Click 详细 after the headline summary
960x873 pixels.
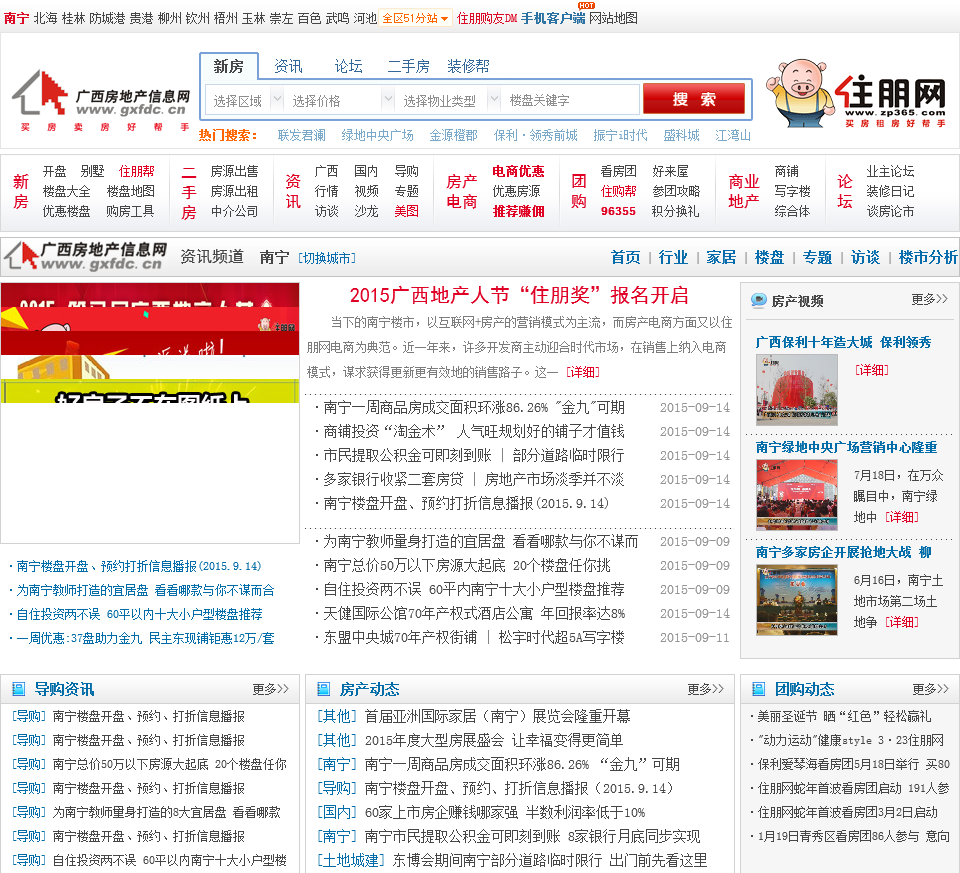coord(583,372)
